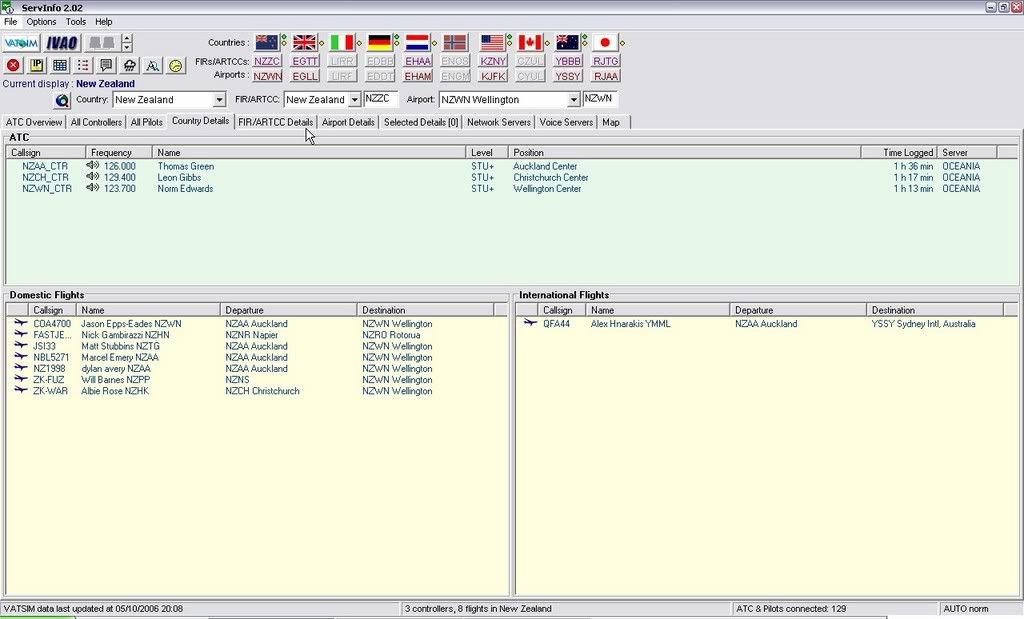This screenshot has width=1024, height=619.
Task: Open the weather cloud icon tool
Action: click(x=130, y=66)
